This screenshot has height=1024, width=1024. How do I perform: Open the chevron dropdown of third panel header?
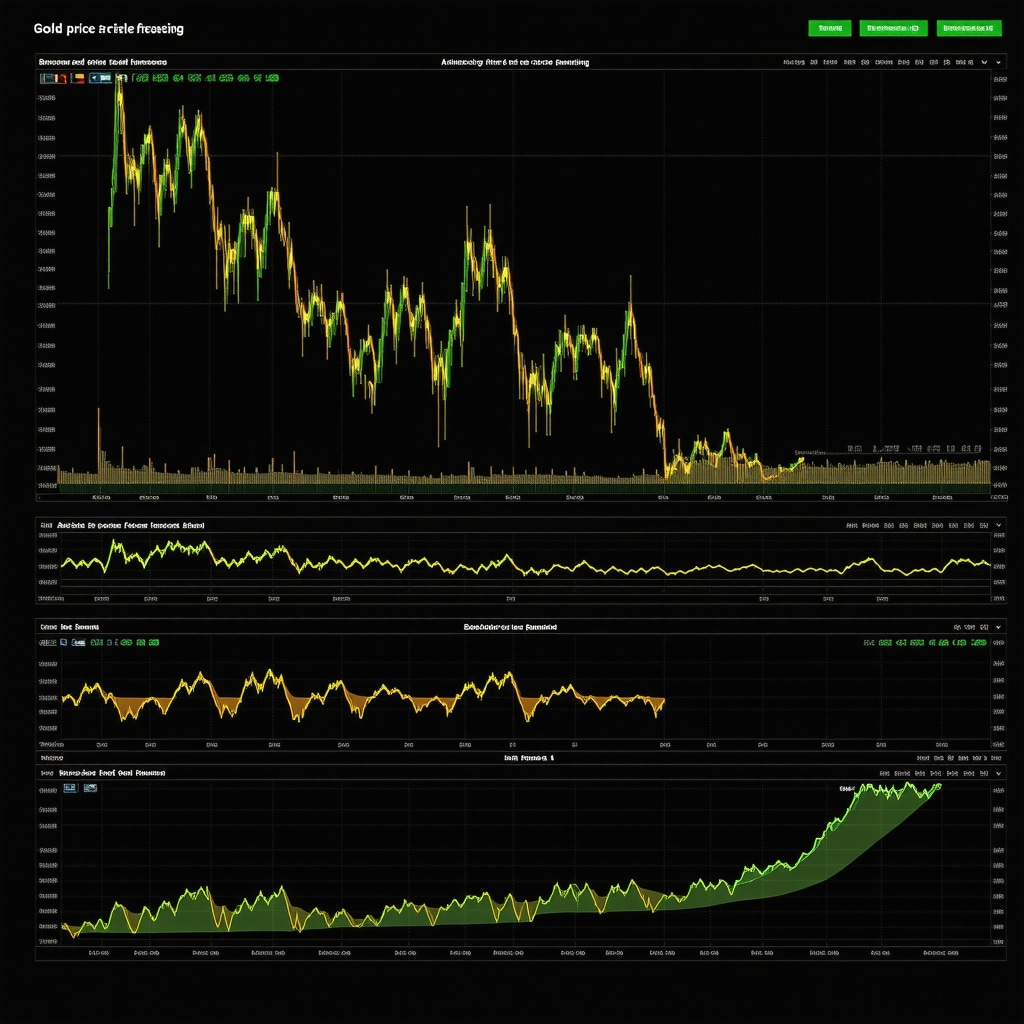(999, 627)
